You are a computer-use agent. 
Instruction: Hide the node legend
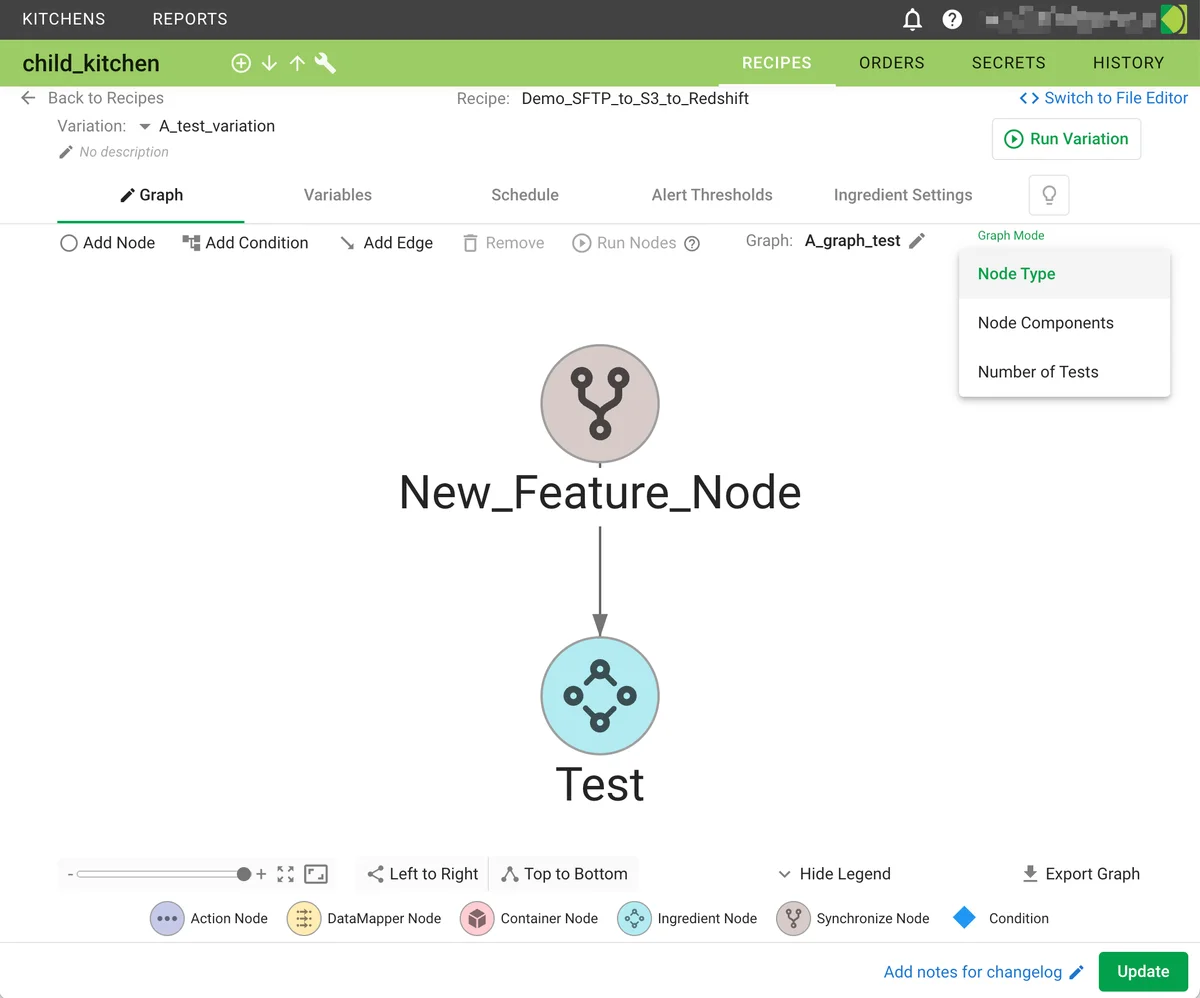[x=833, y=873]
